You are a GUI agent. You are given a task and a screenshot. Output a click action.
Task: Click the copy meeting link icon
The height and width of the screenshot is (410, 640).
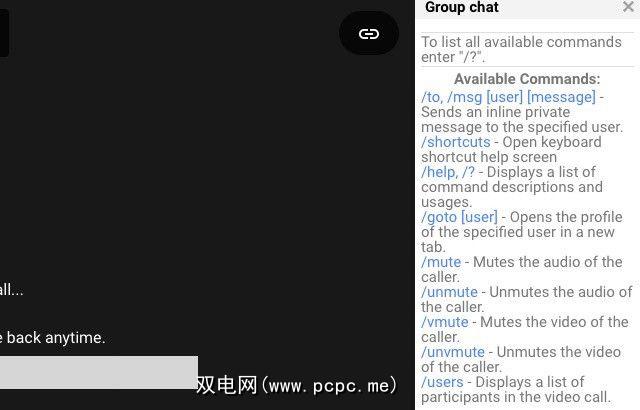pyautogui.click(x=369, y=33)
